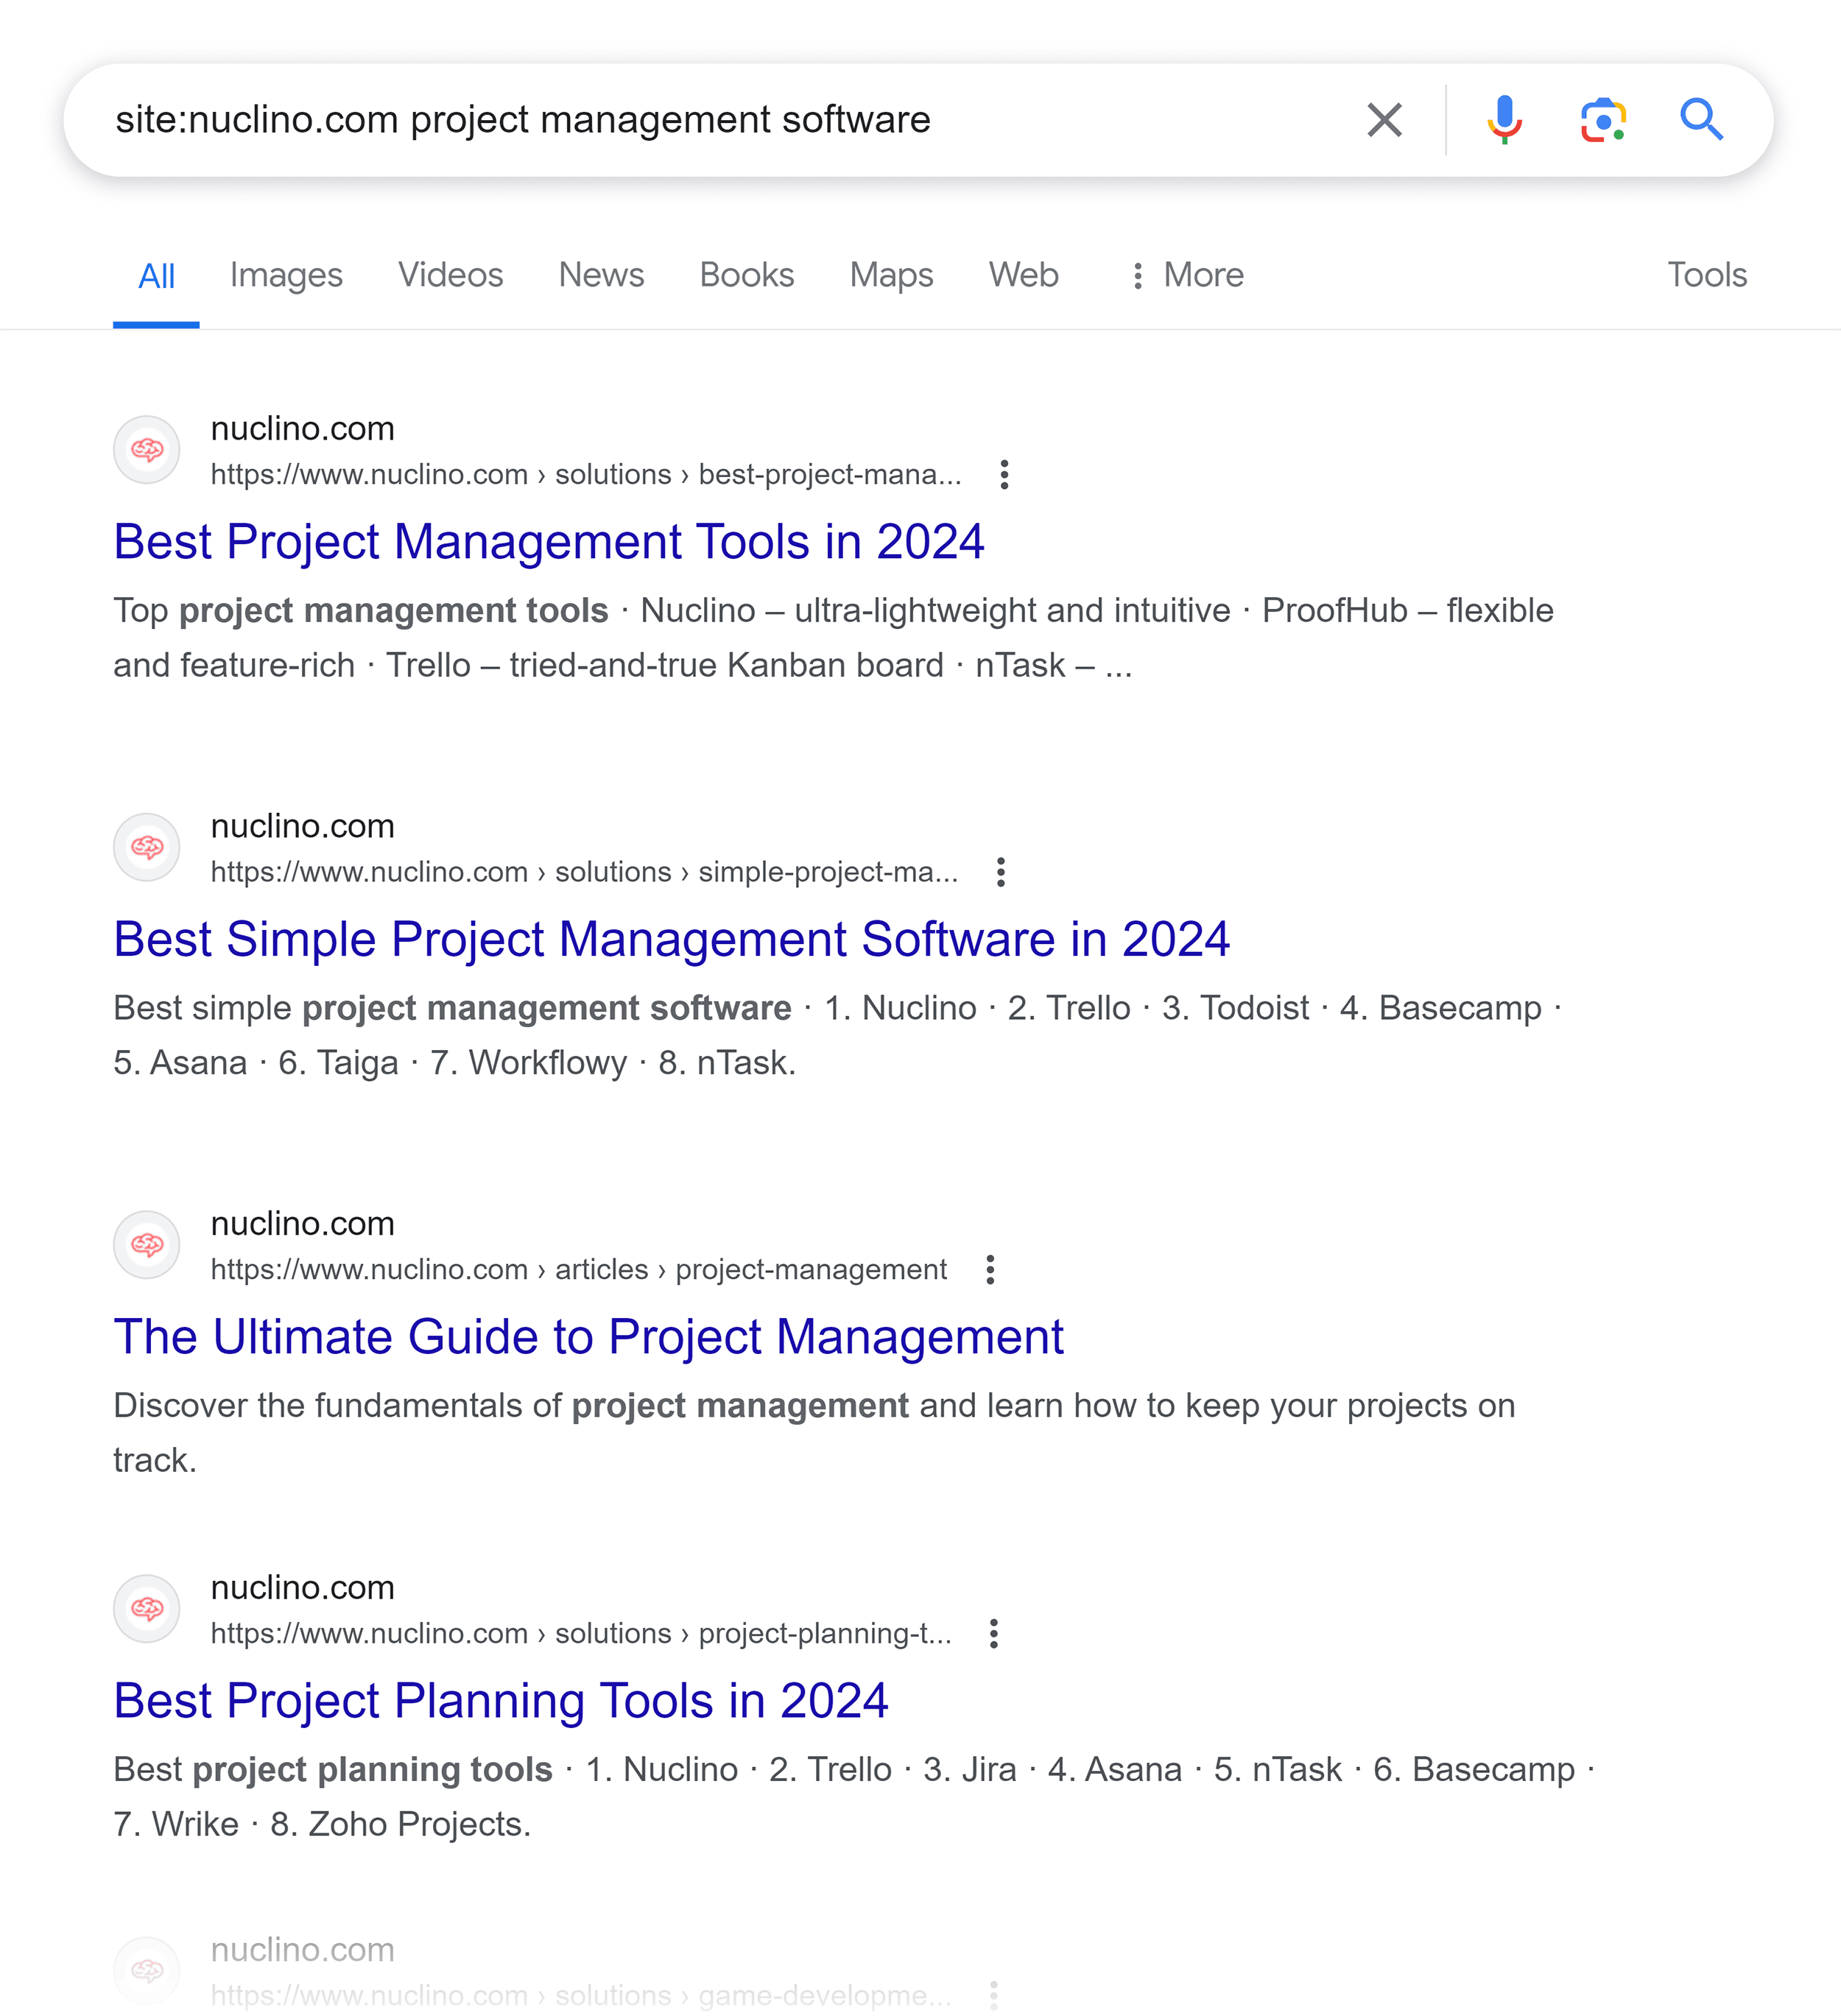1841x2016 pixels.
Task: Open the three-dot options for the first result
Action: point(1003,474)
